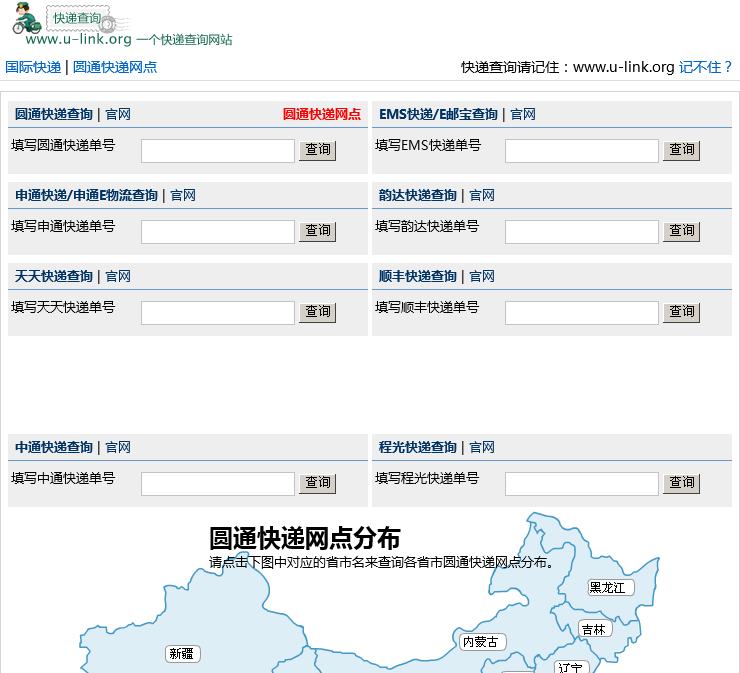The height and width of the screenshot is (673, 740).
Task: Focus the 程光快递单号 input field
Action: (x=581, y=484)
